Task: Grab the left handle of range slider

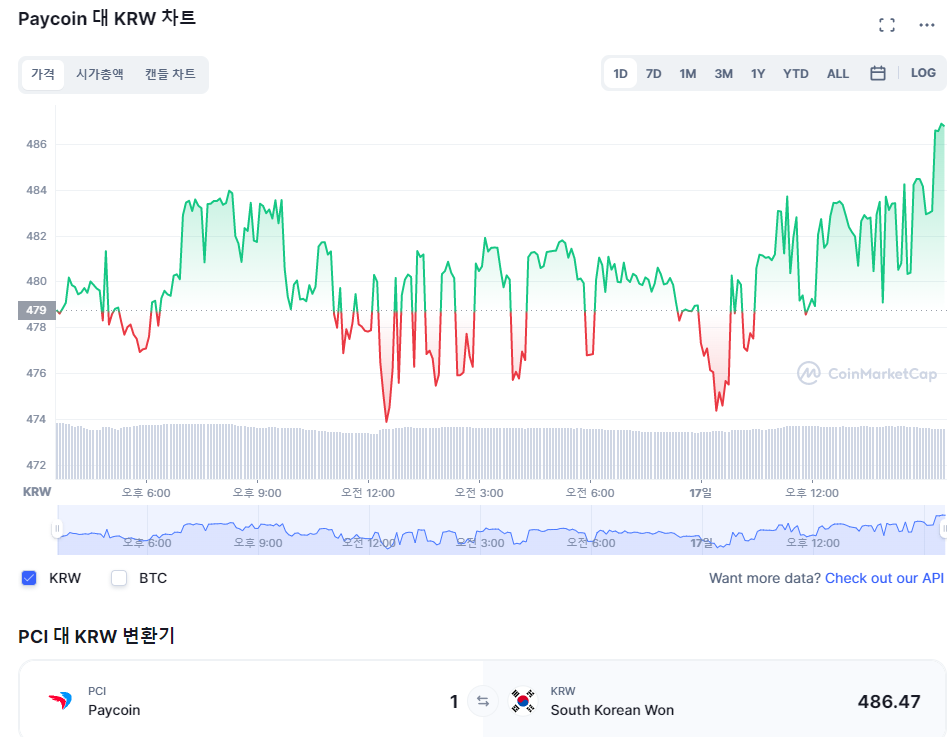Action: pos(57,529)
